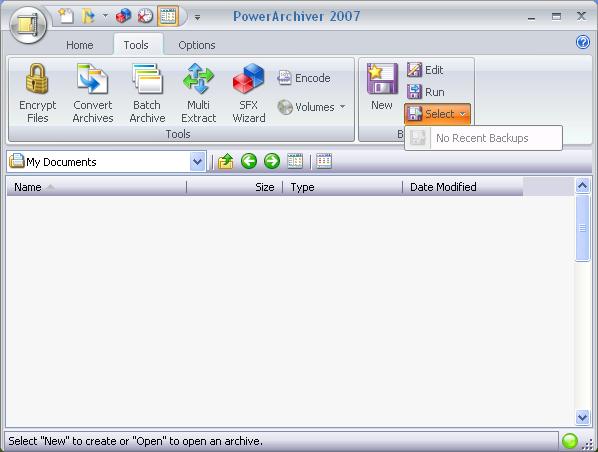598x452 pixels.
Task: Click the Open archive quick-access folder icon
Action: tap(88, 16)
